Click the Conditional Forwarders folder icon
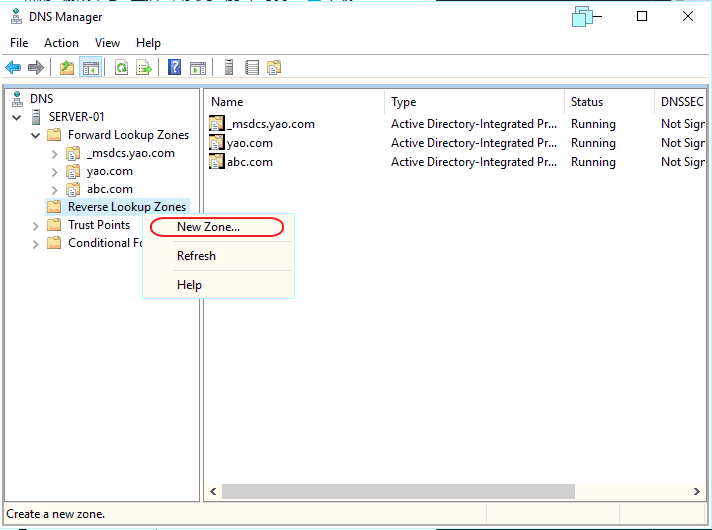Screen dimensions: 712x530 [x=54, y=243]
